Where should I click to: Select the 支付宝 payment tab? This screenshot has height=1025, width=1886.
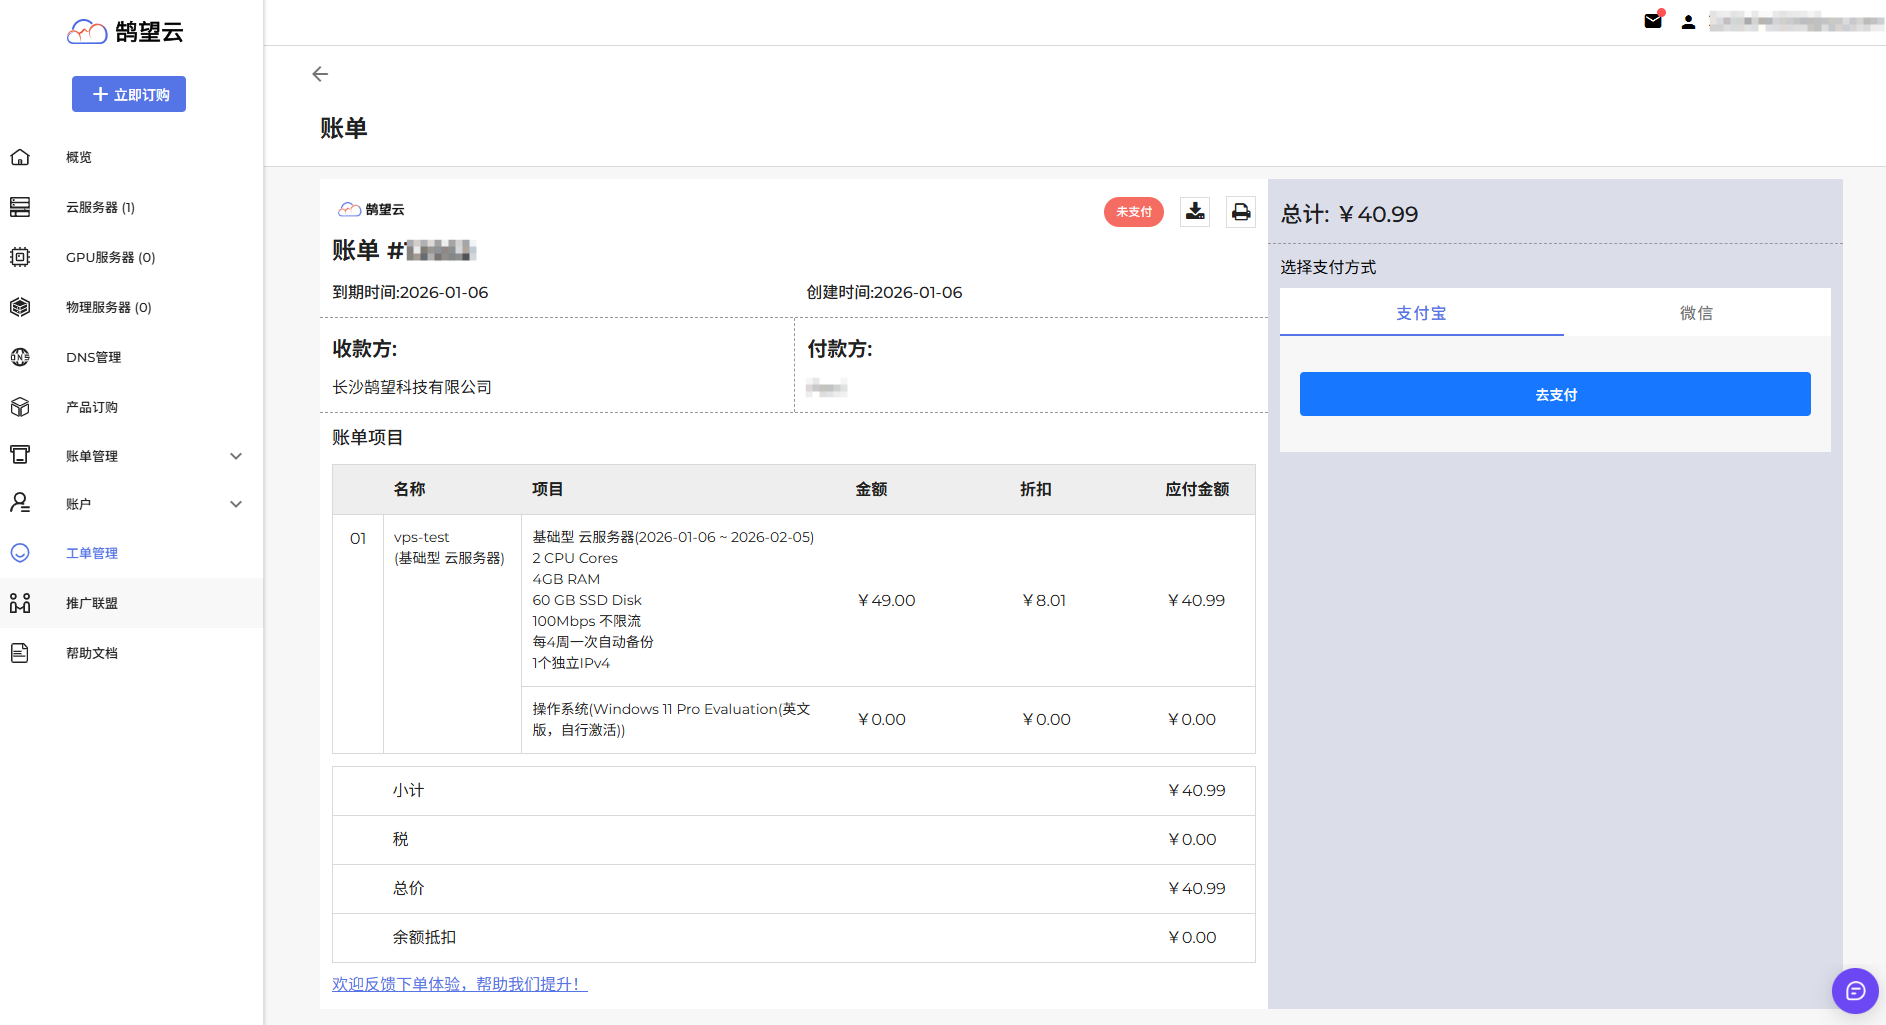(x=1421, y=313)
